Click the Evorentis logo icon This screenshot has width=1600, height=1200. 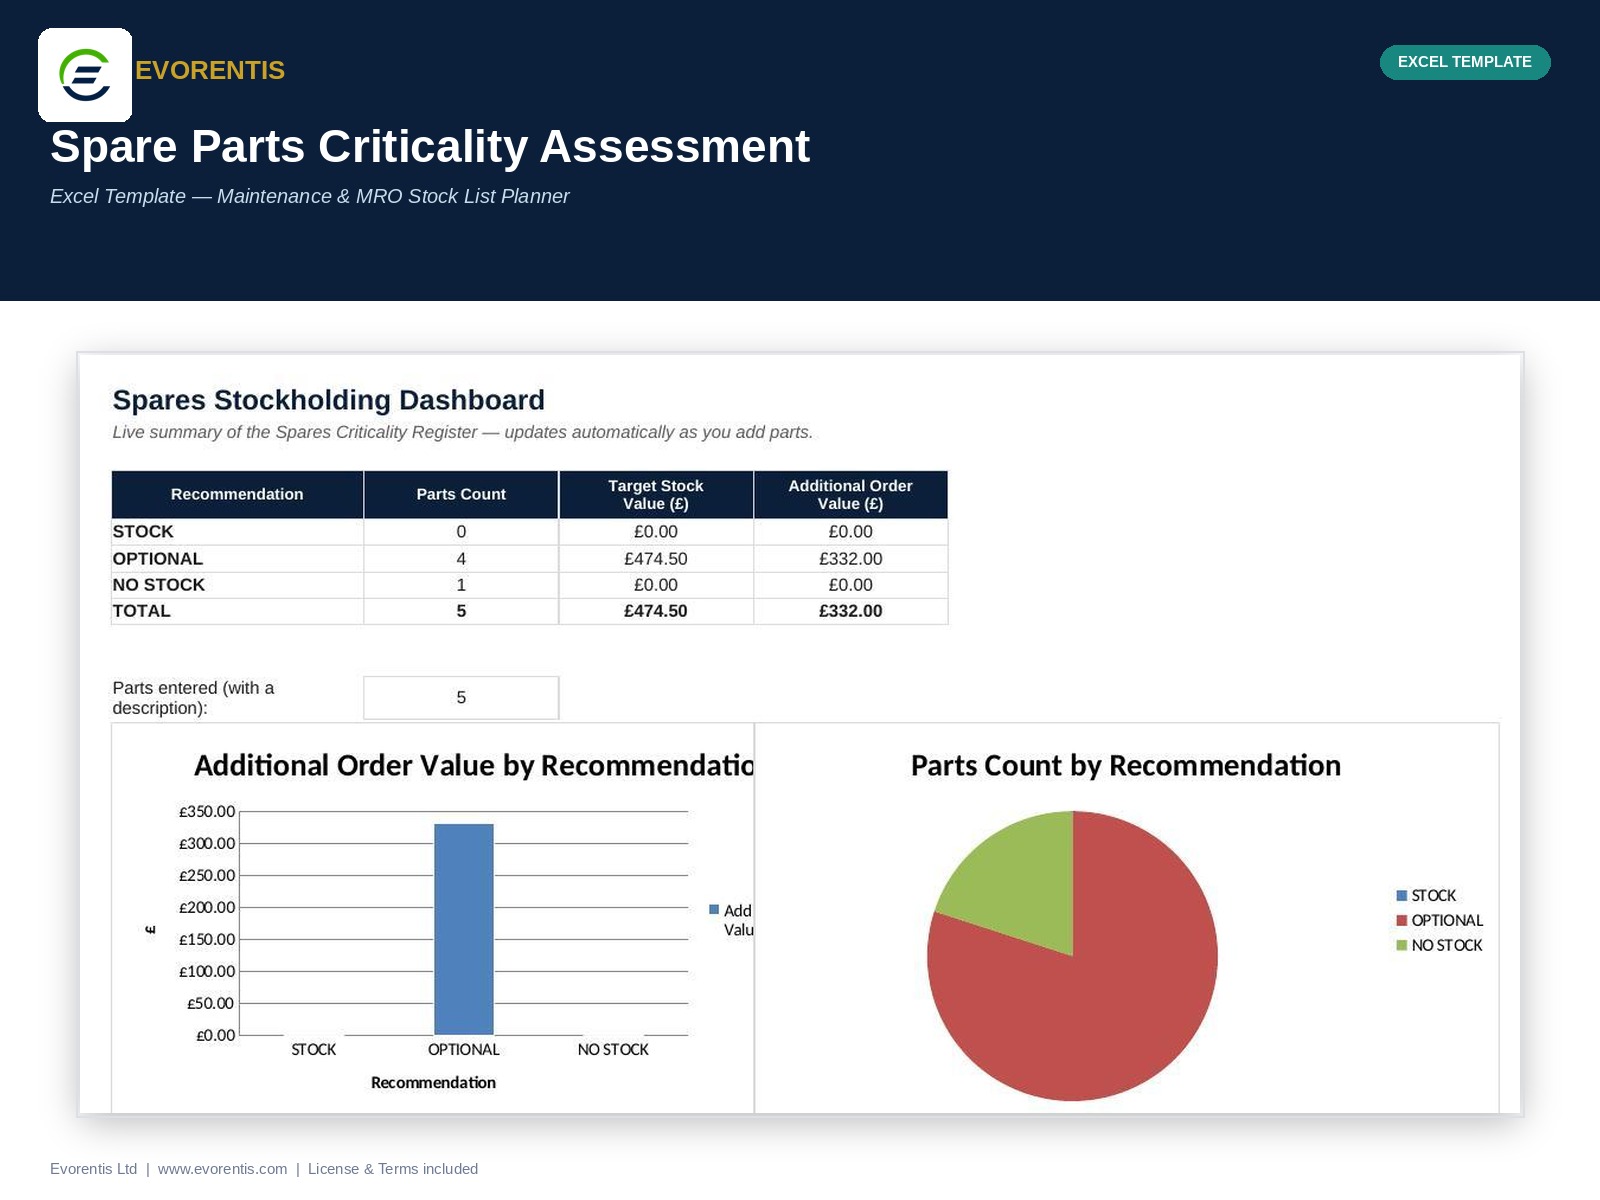[x=85, y=75]
